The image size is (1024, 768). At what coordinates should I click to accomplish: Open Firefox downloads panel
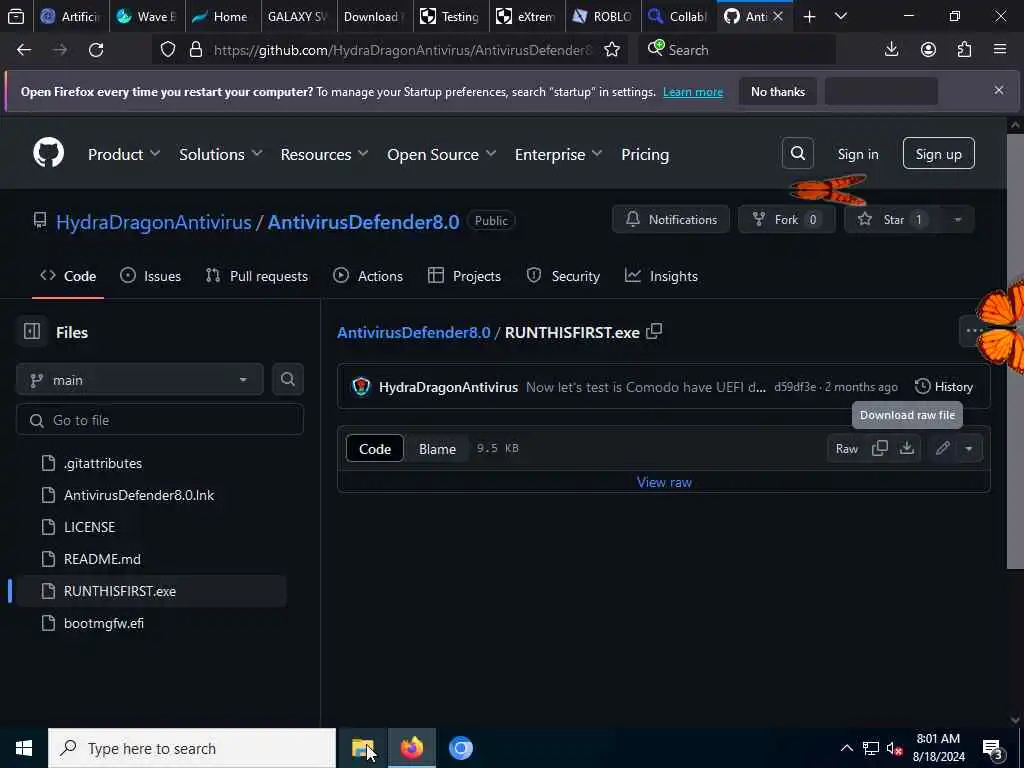[891, 50]
